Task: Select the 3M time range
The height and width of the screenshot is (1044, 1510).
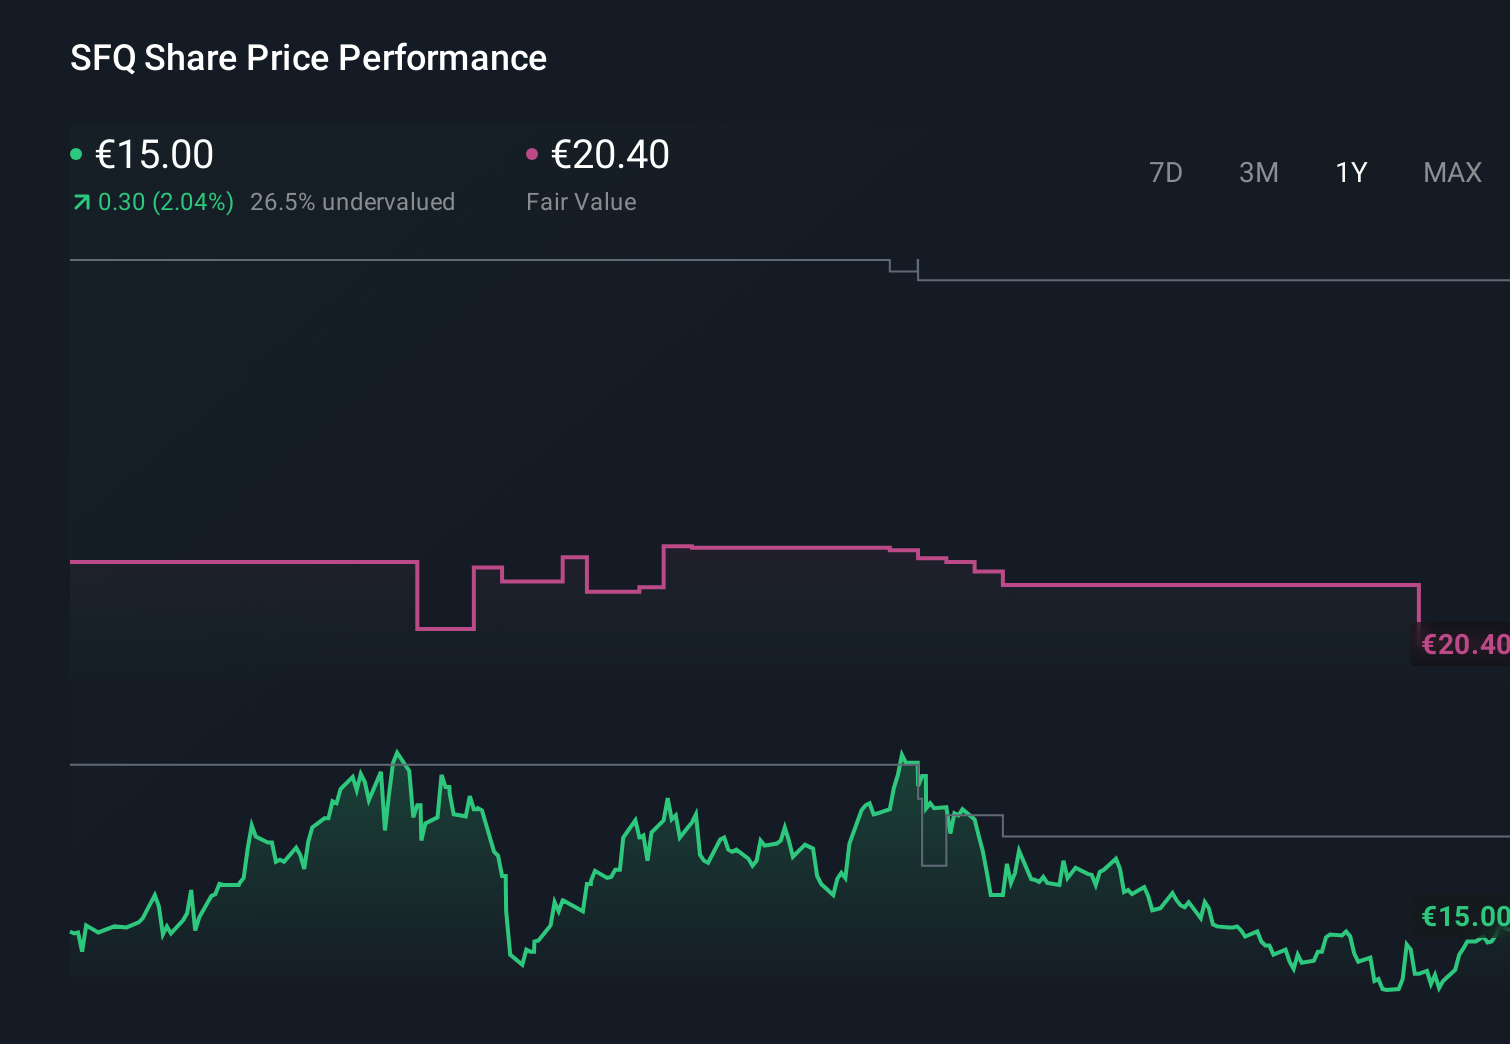Action: point(1258,173)
